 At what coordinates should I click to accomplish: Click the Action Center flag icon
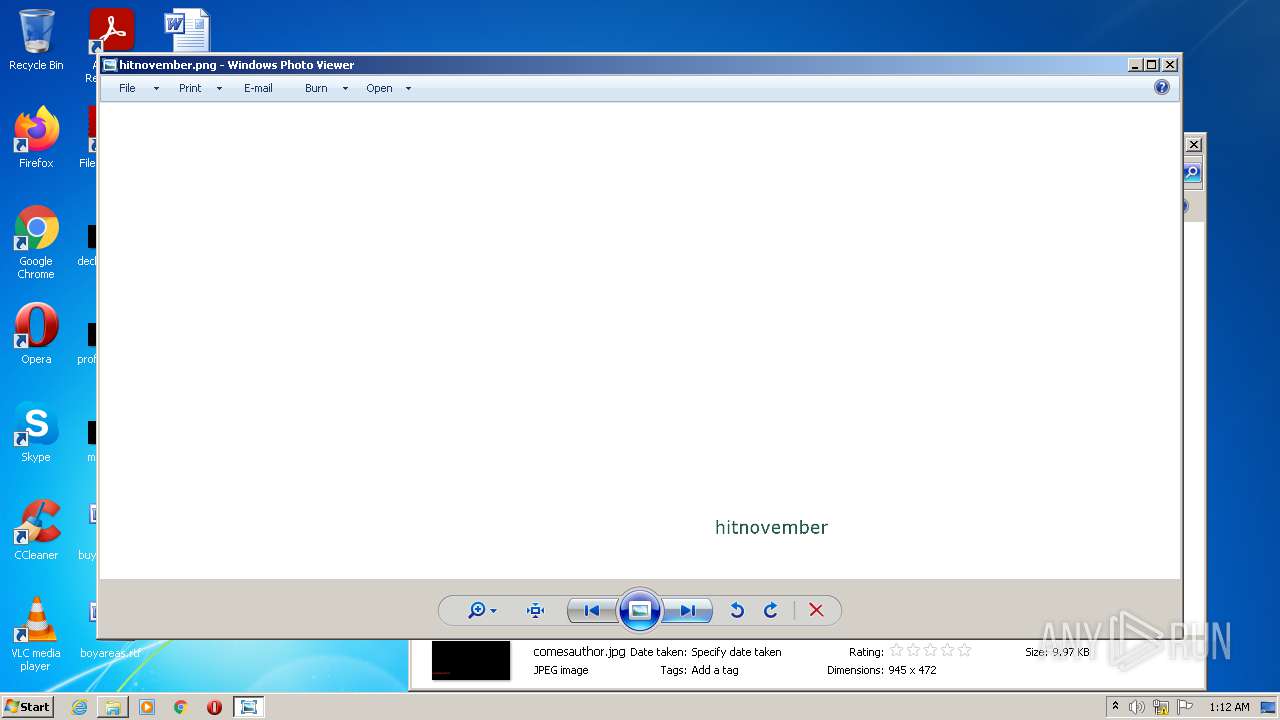pyautogui.click(x=1185, y=707)
